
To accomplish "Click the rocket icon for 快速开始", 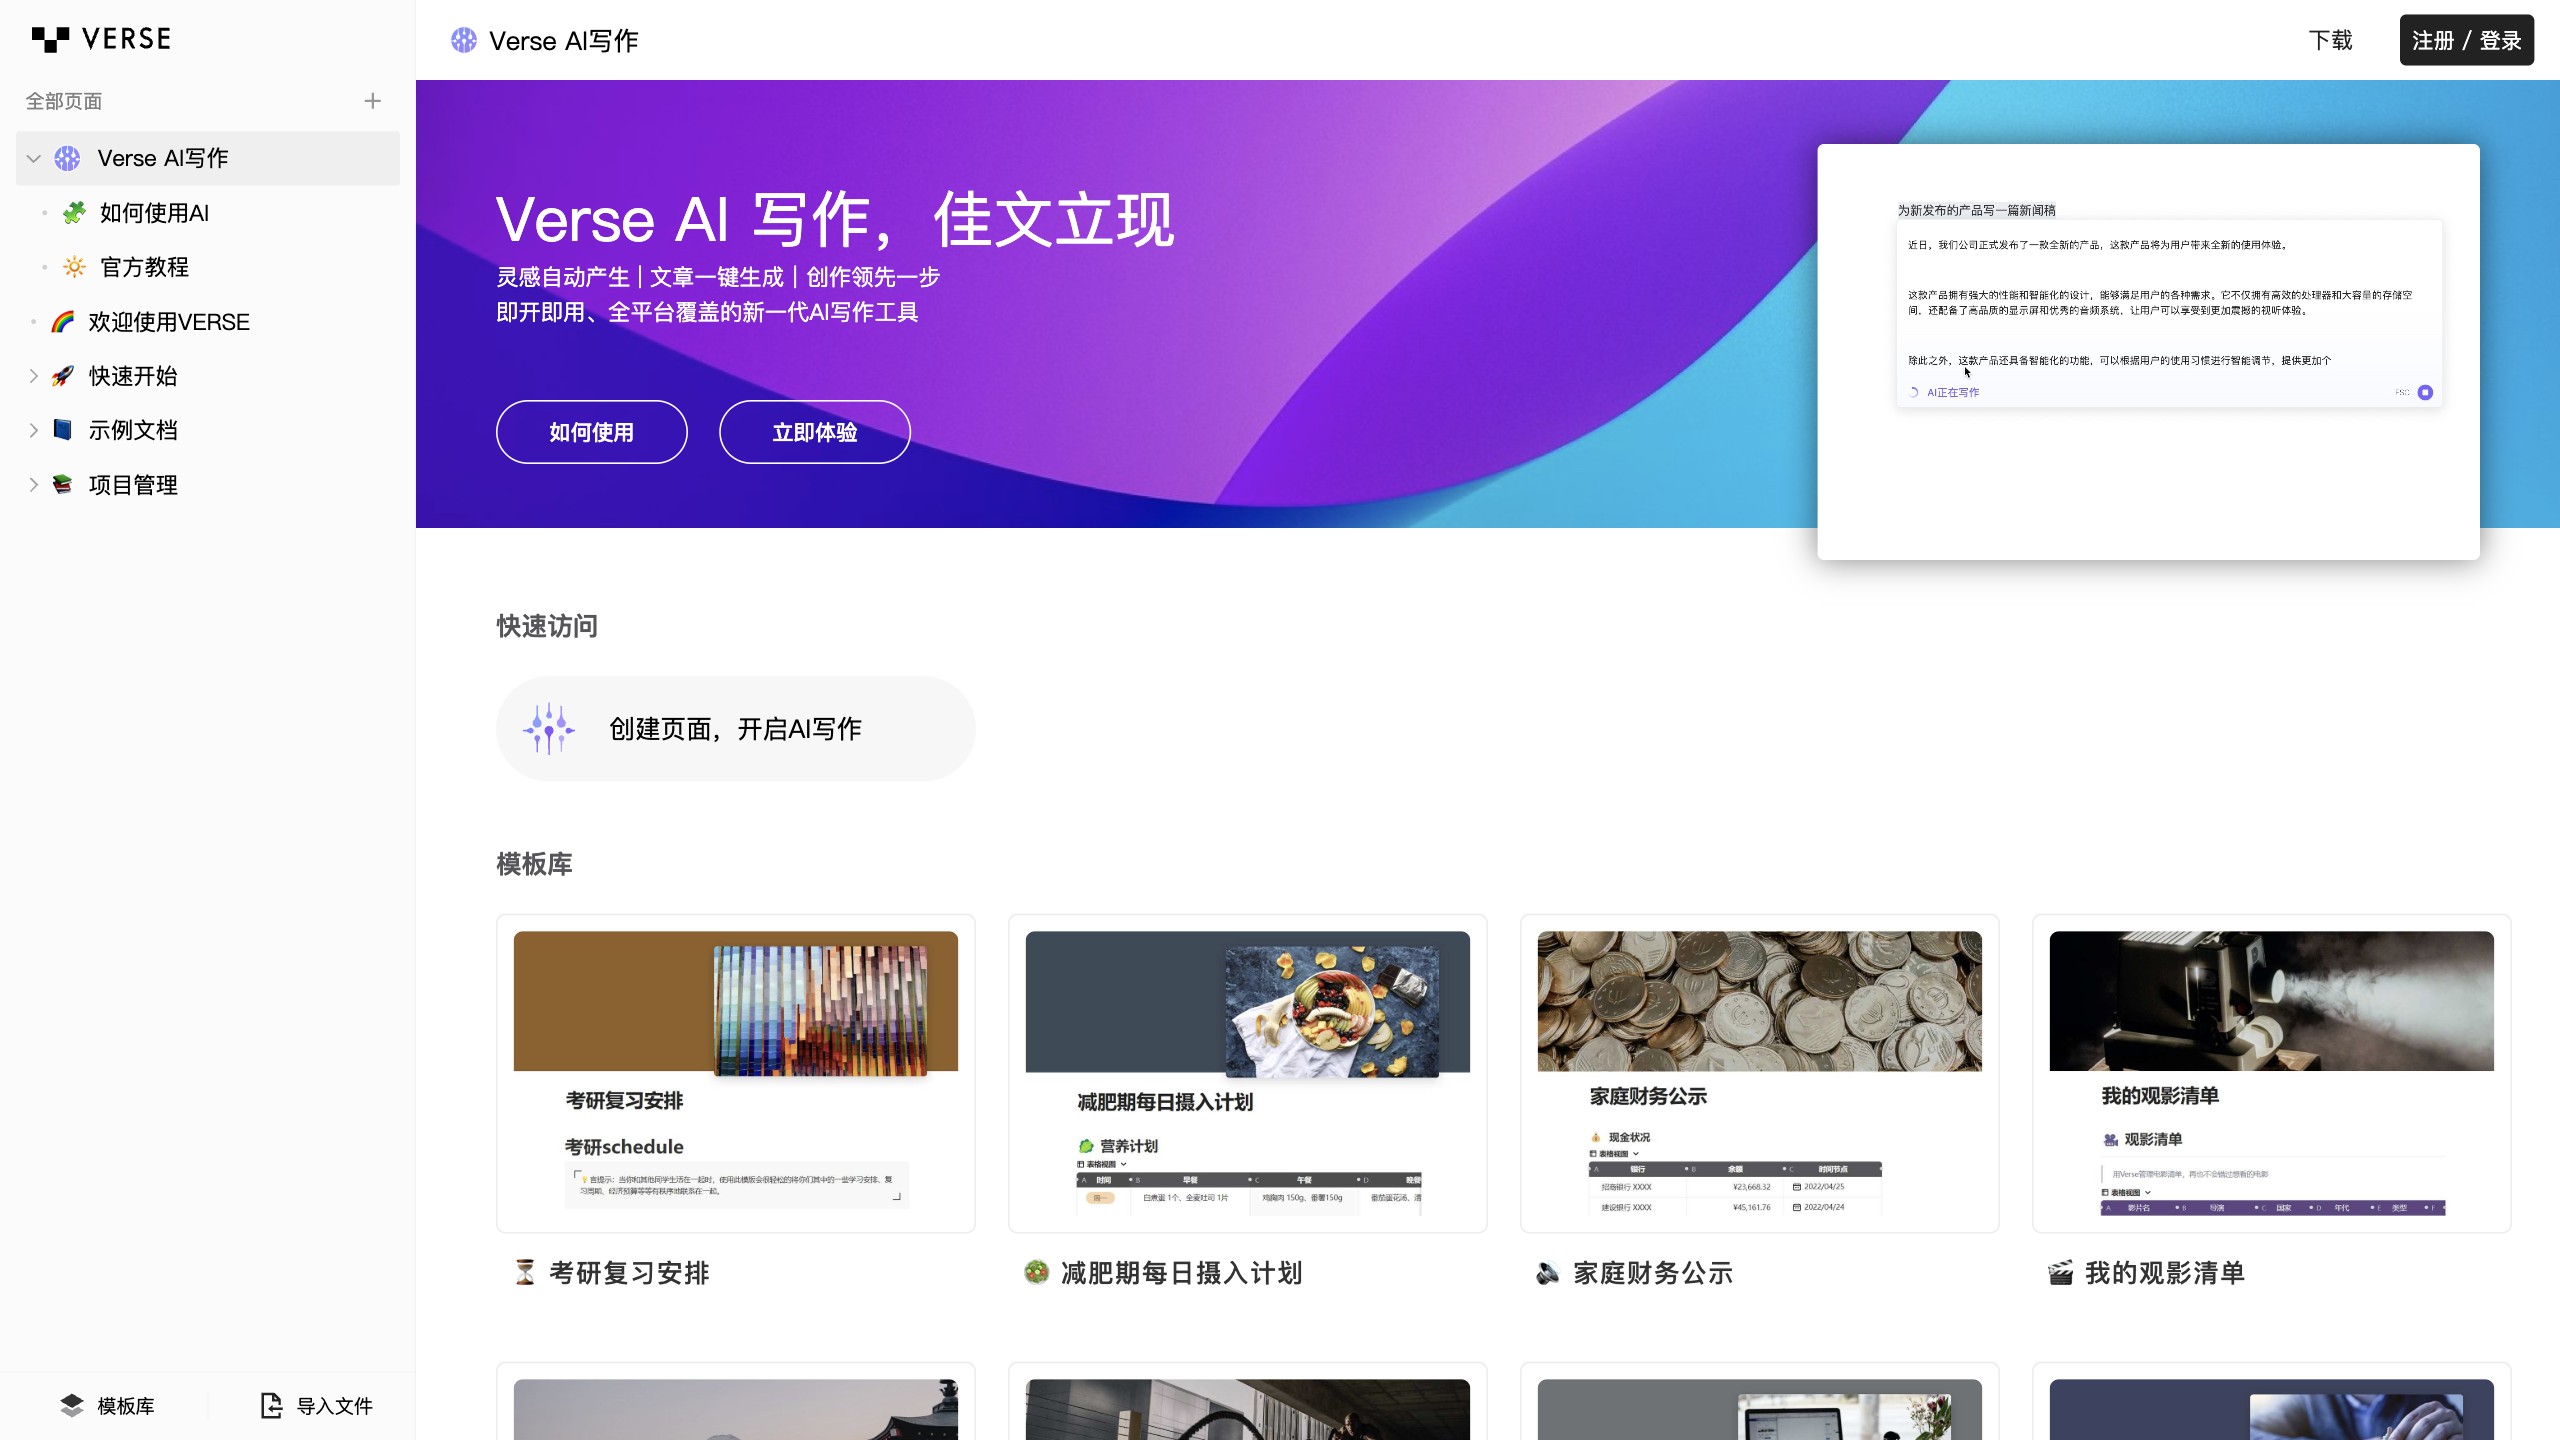I will tap(61, 375).
